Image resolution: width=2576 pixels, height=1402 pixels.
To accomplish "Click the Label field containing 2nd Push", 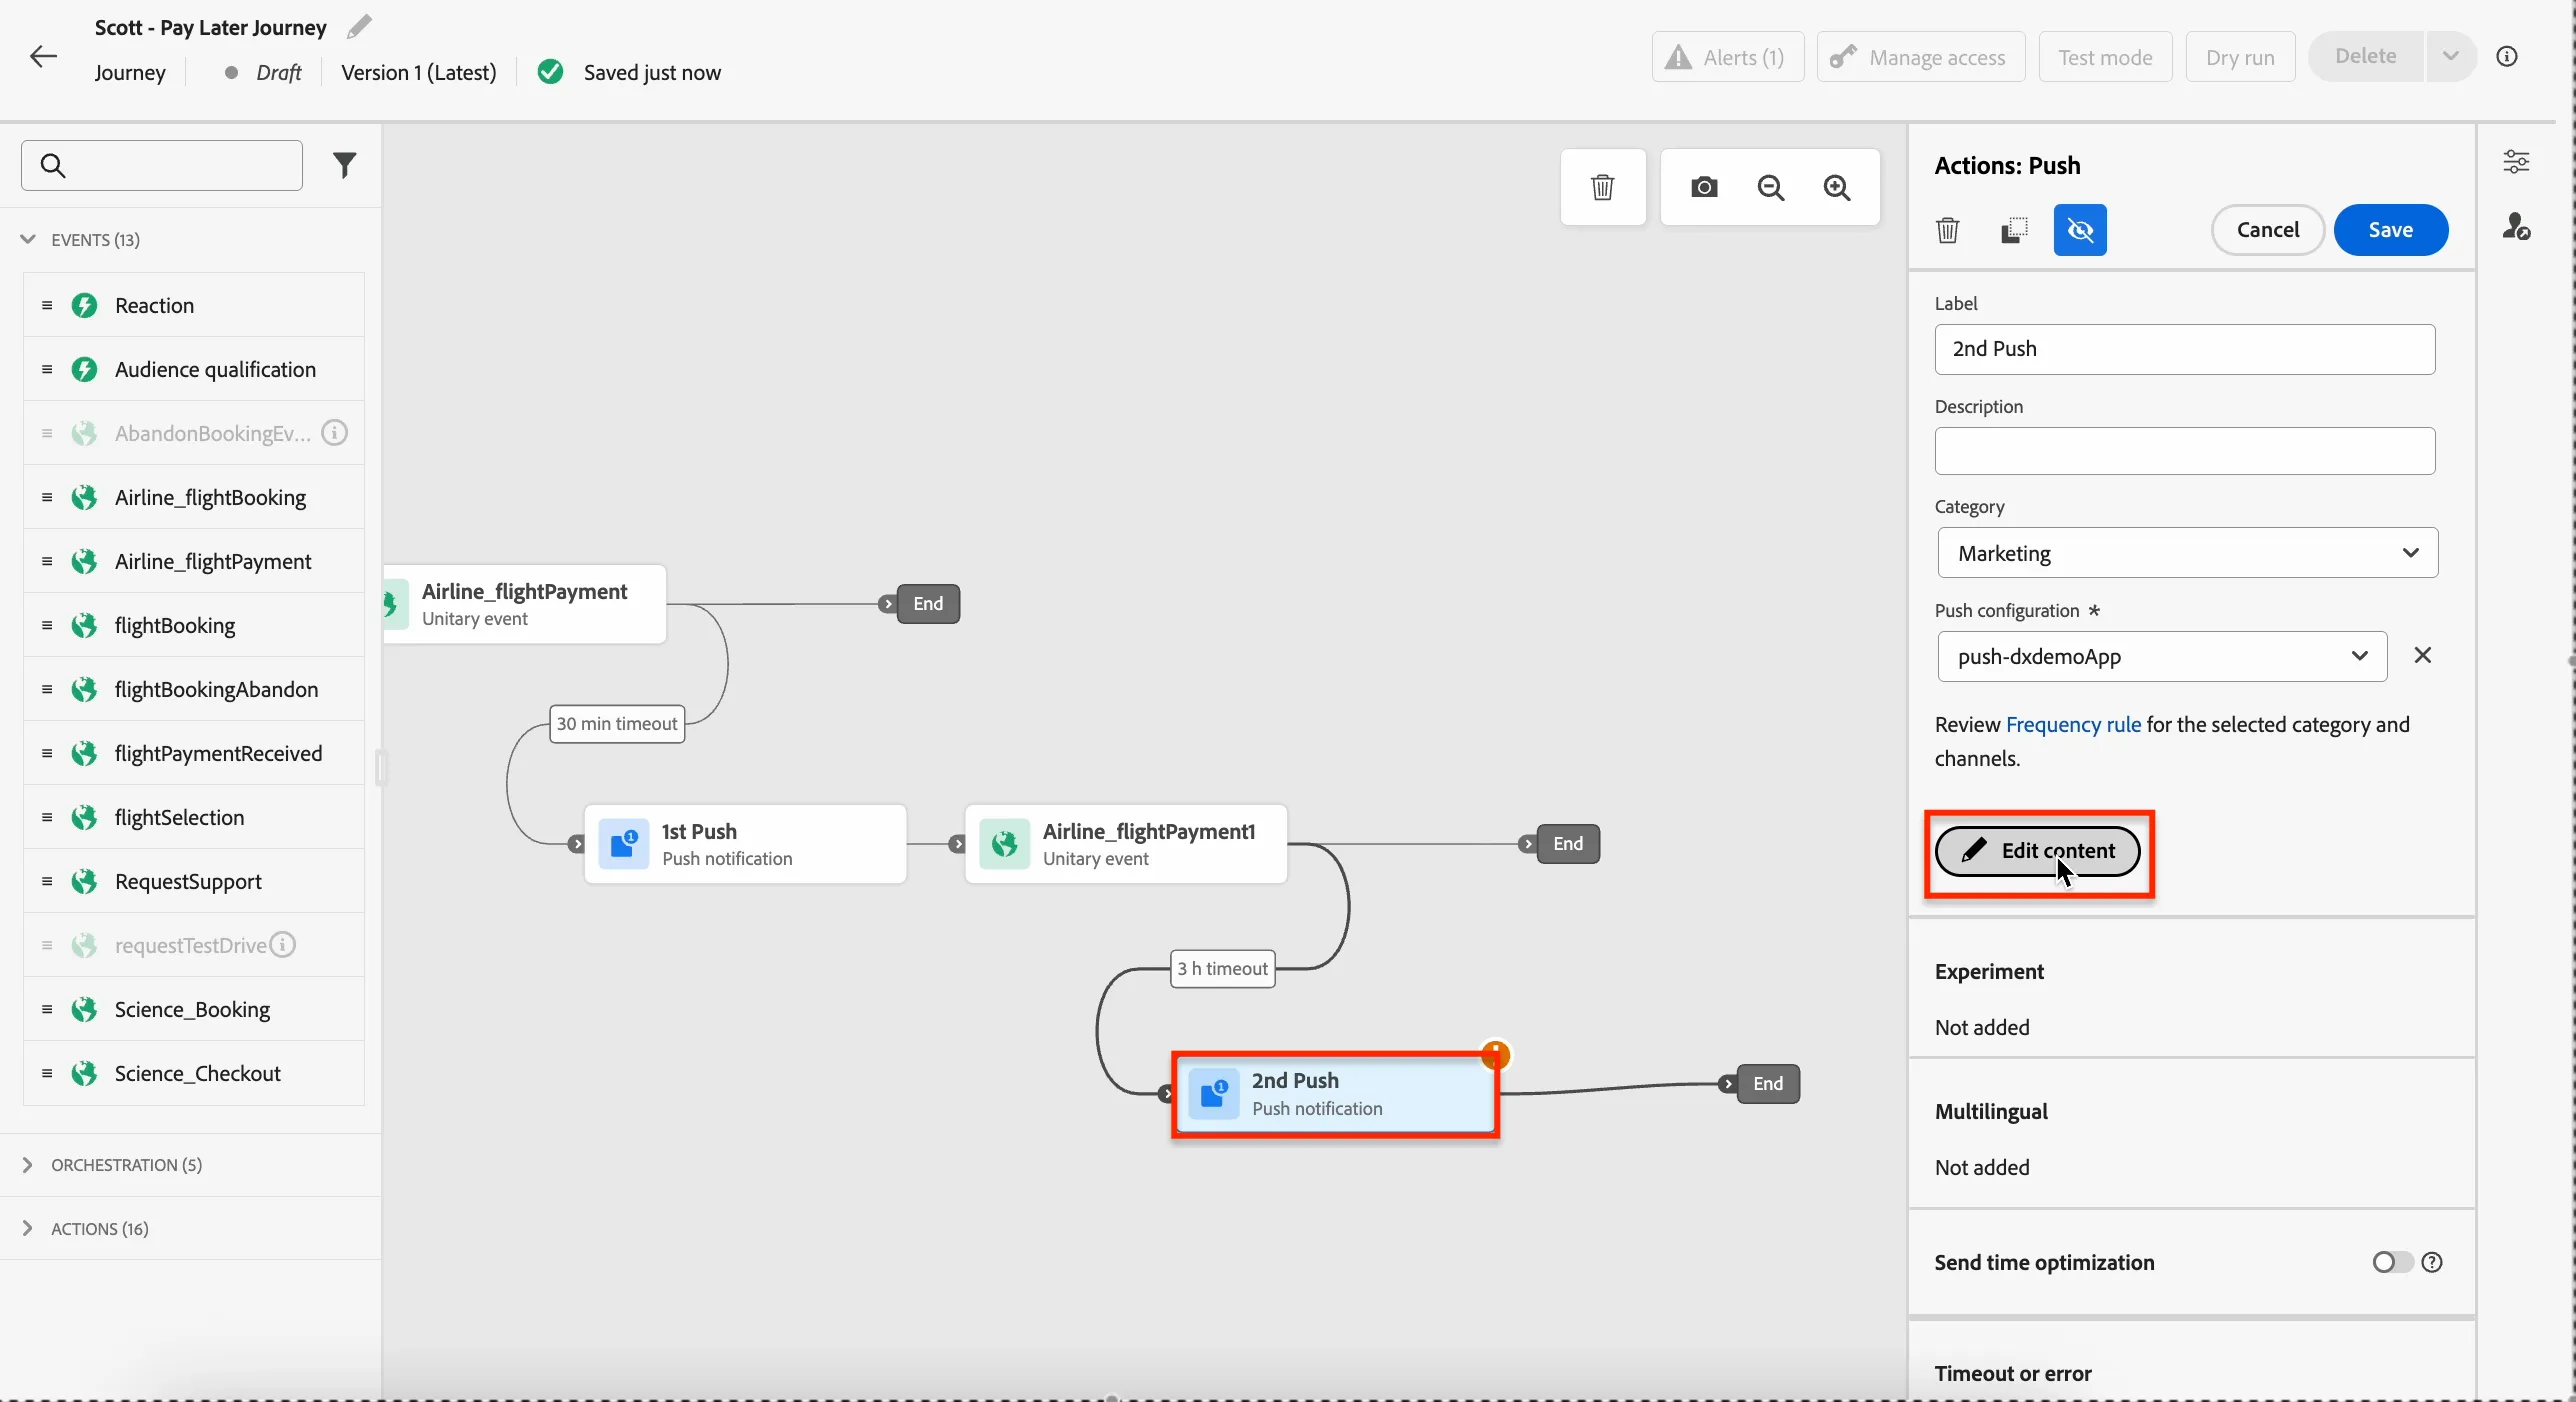I will tap(2184, 349).
